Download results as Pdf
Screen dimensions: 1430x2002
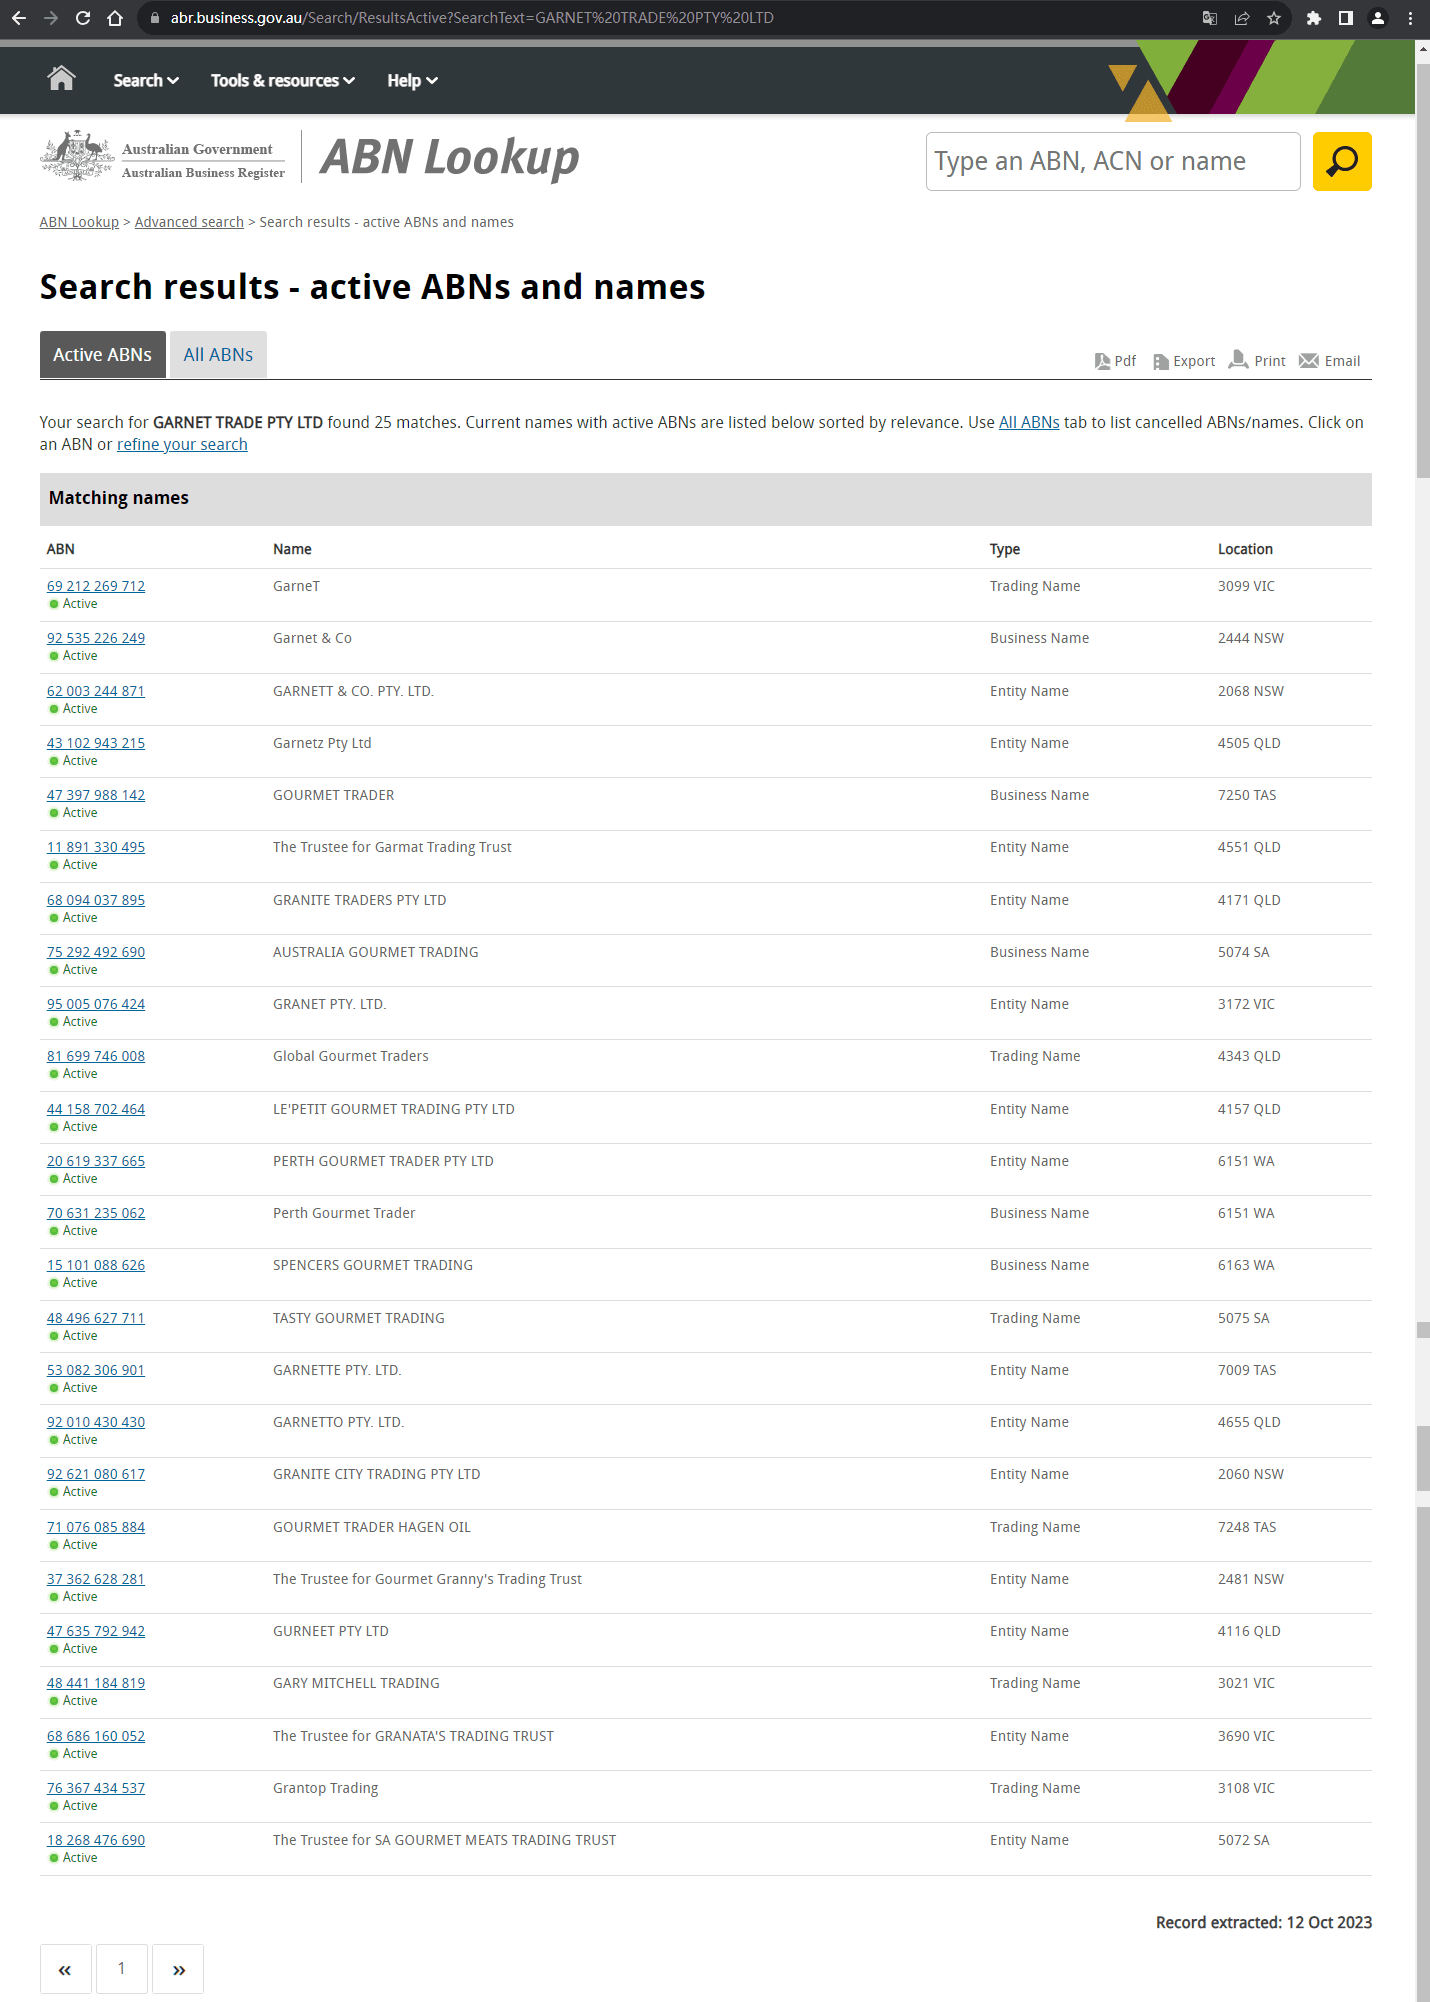tap(1115, 361)
